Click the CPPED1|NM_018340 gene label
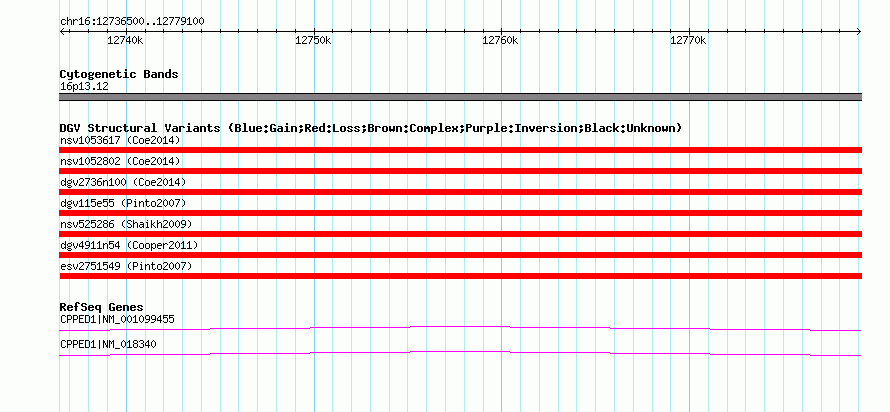890x412 pixels. 108,344
